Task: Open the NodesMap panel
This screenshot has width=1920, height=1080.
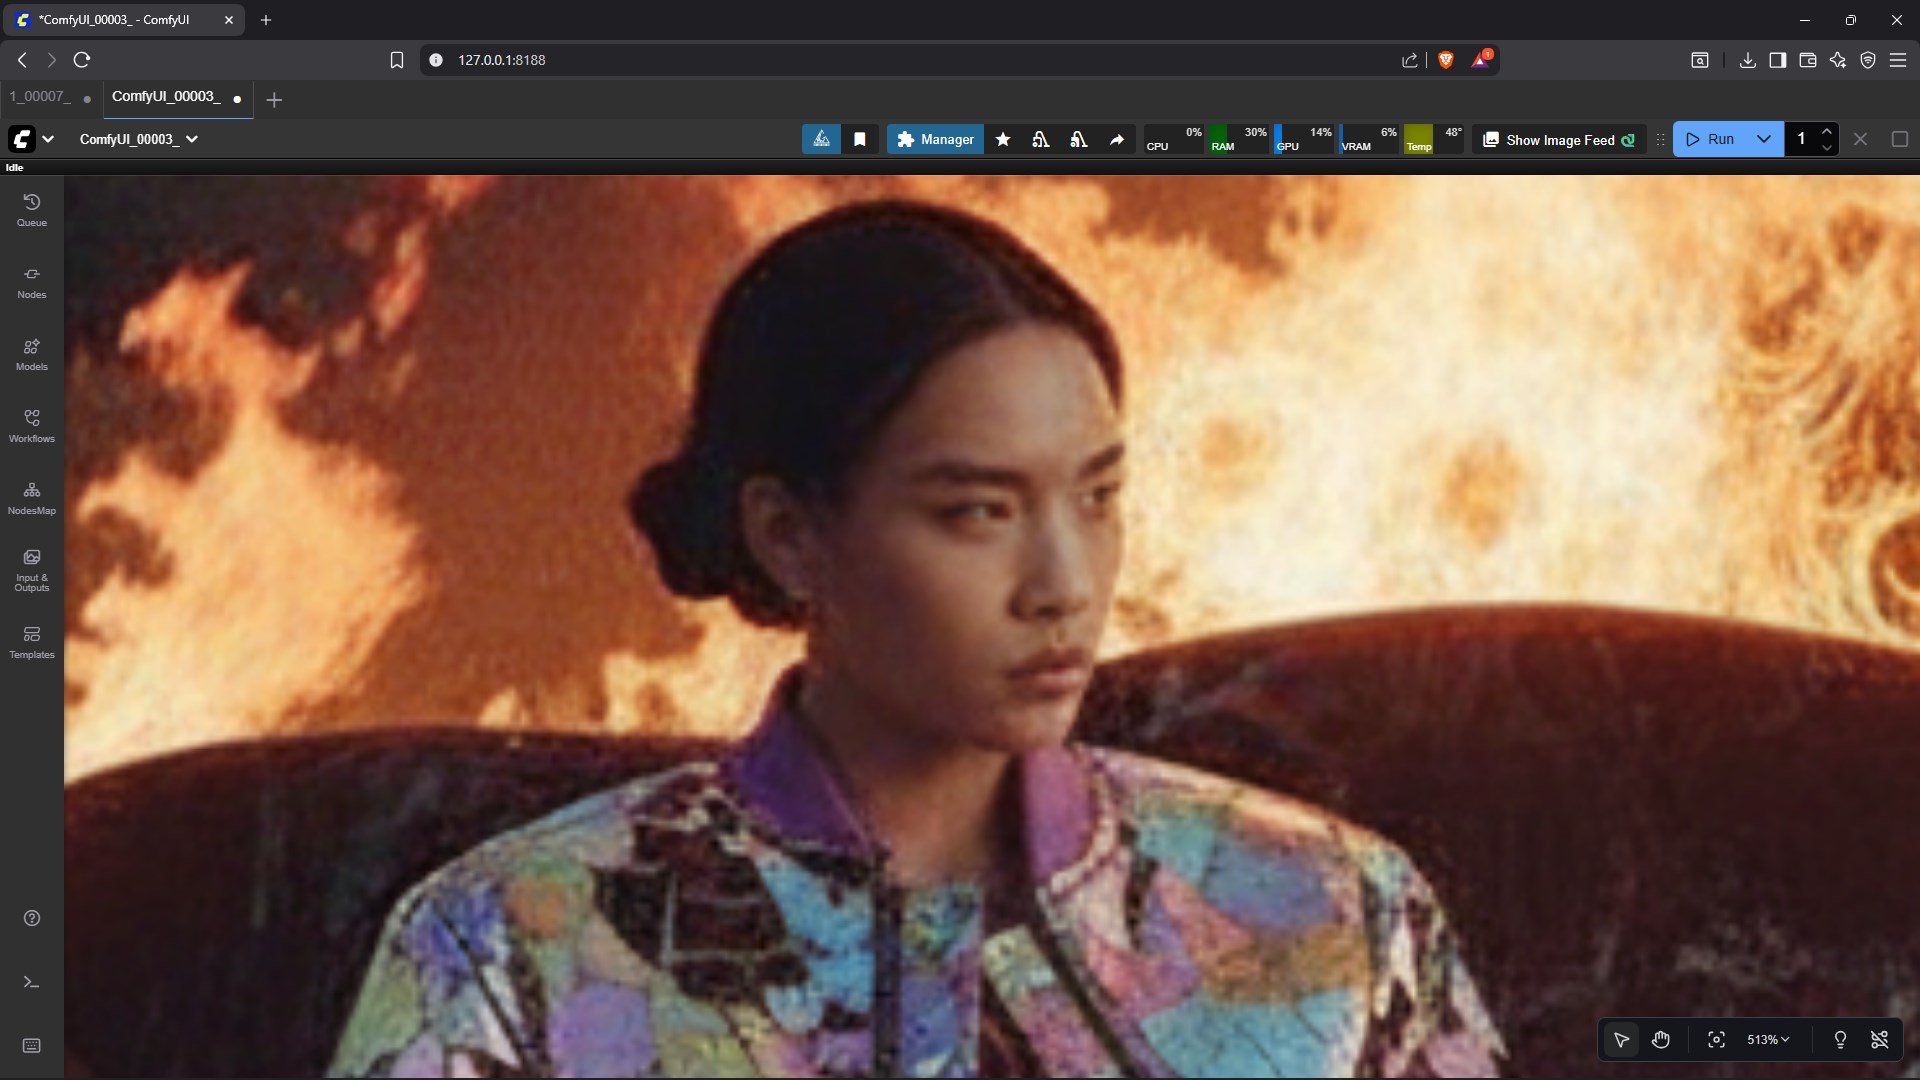Action: coord(31,497)
